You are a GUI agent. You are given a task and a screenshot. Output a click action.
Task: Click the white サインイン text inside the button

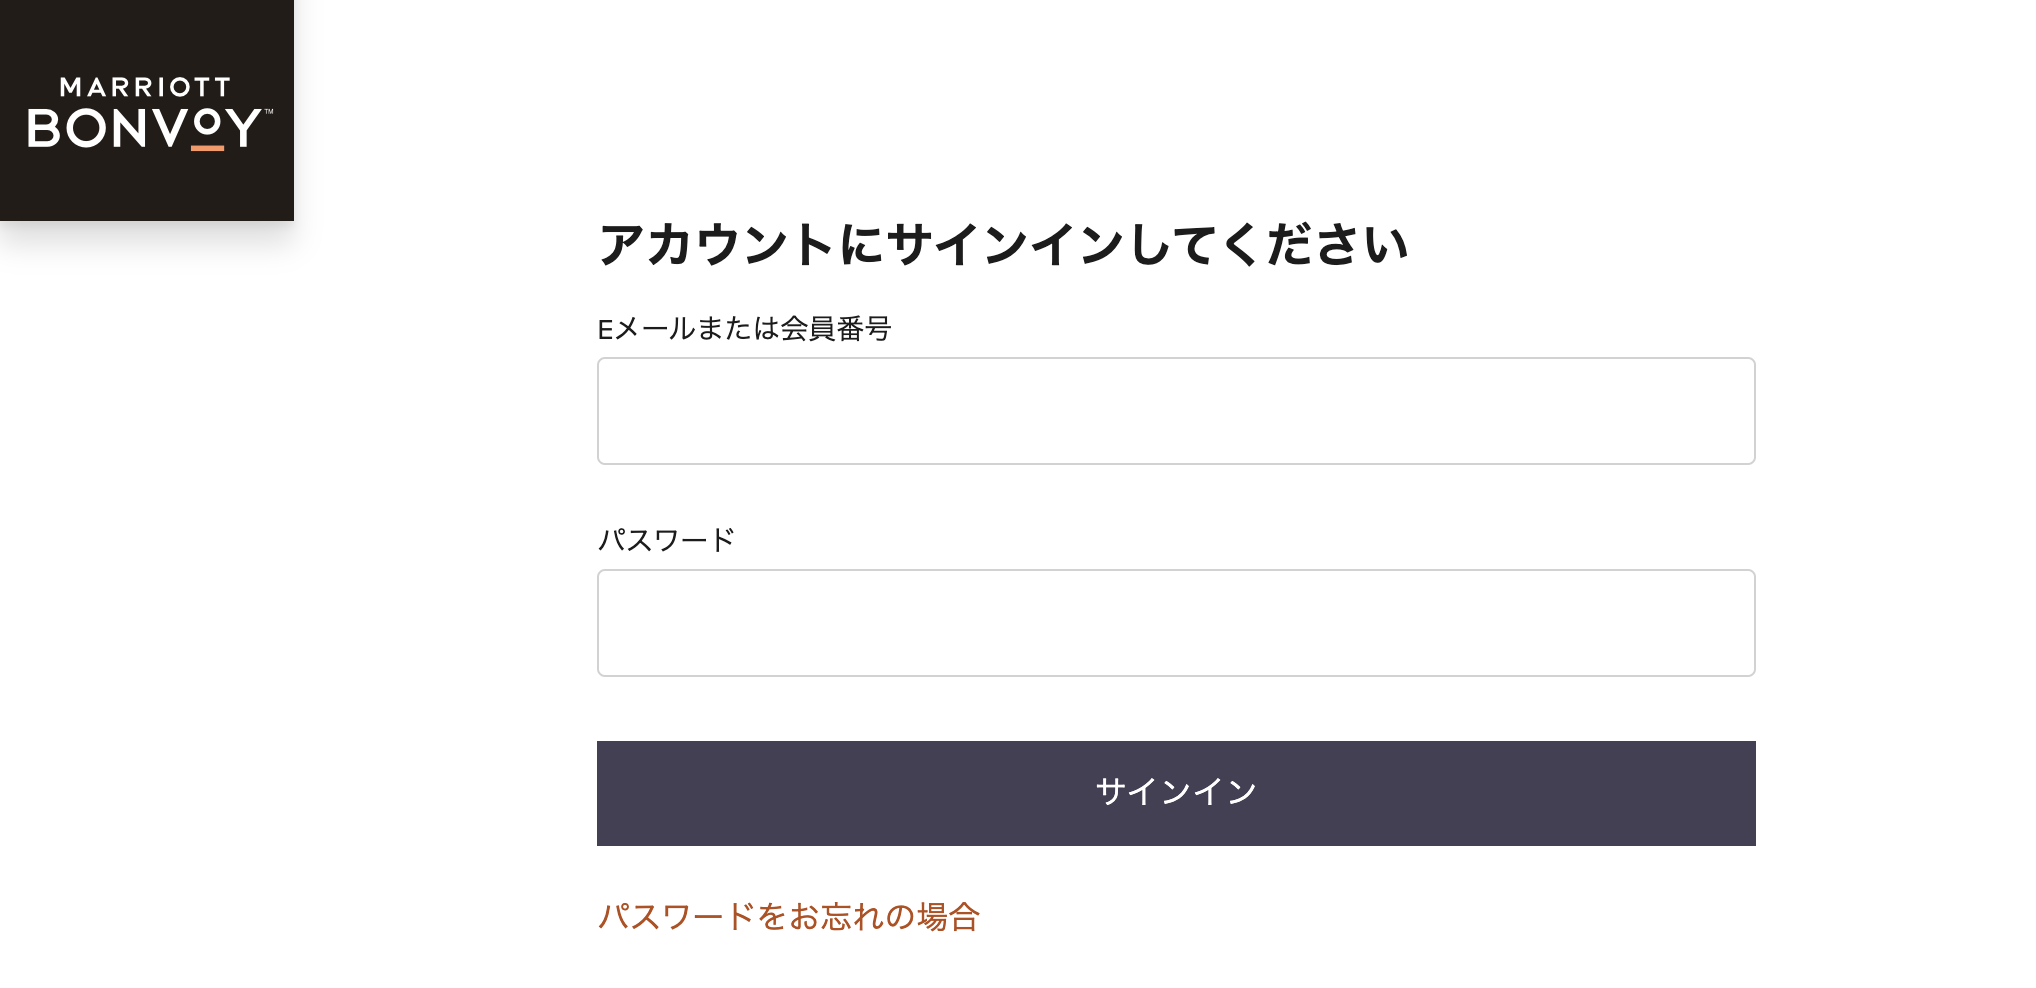pos(1176,792)
